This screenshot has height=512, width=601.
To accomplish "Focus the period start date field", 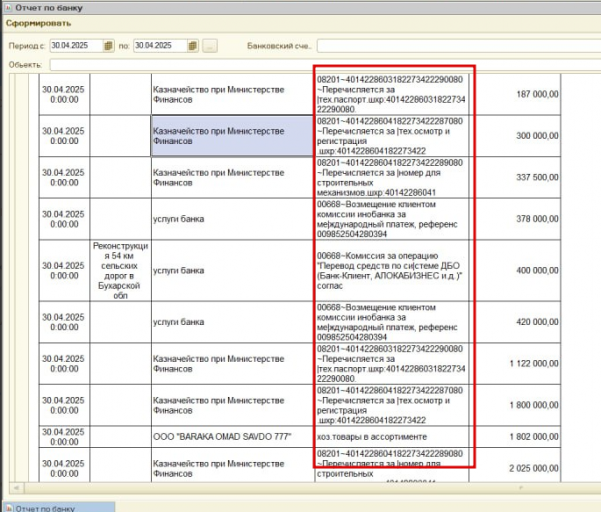I will point(75,46).
